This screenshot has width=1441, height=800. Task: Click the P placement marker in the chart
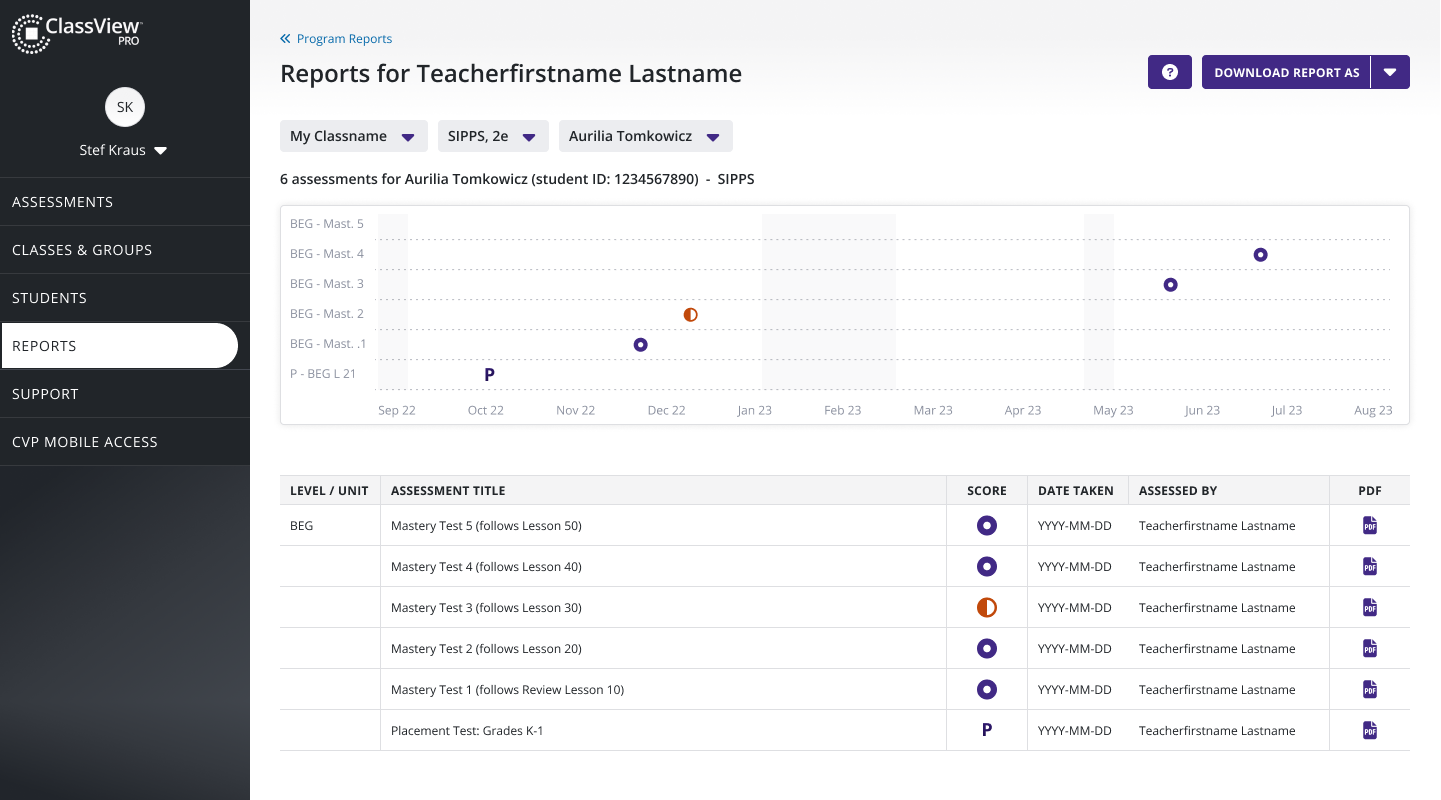tap(489, 373)
